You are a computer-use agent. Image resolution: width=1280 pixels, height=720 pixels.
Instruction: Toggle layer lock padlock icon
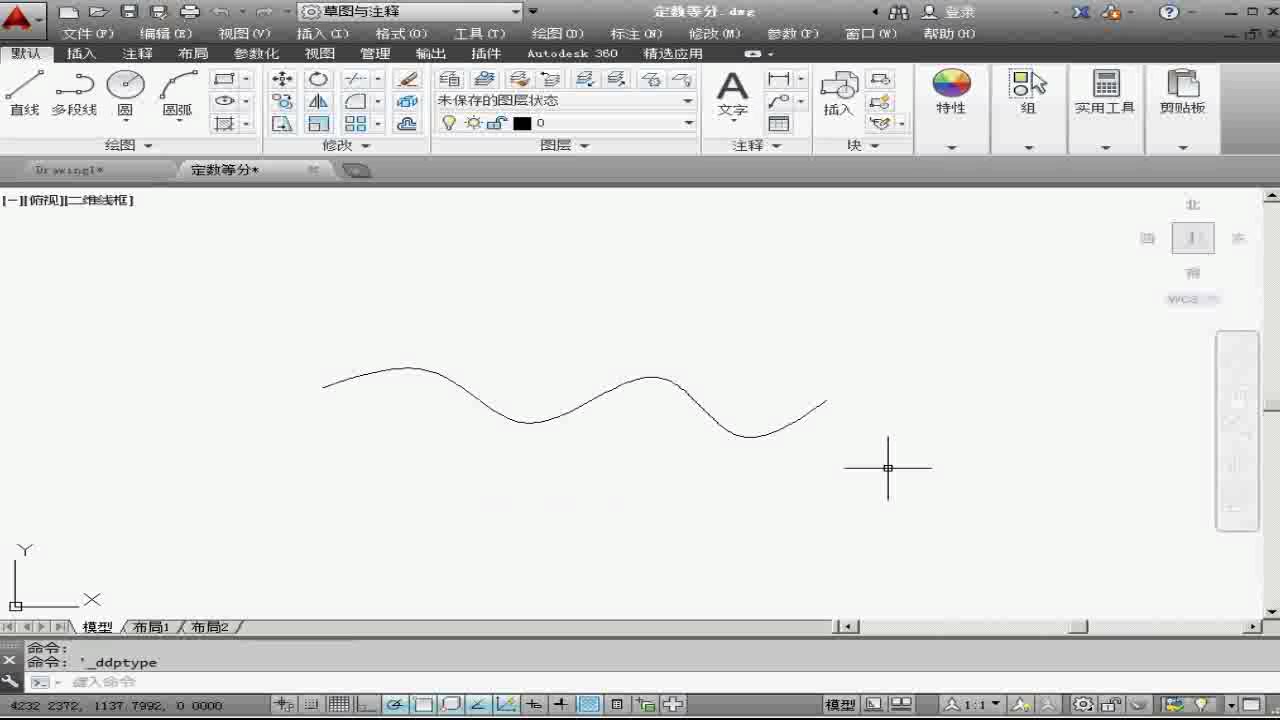coord(496,123)
